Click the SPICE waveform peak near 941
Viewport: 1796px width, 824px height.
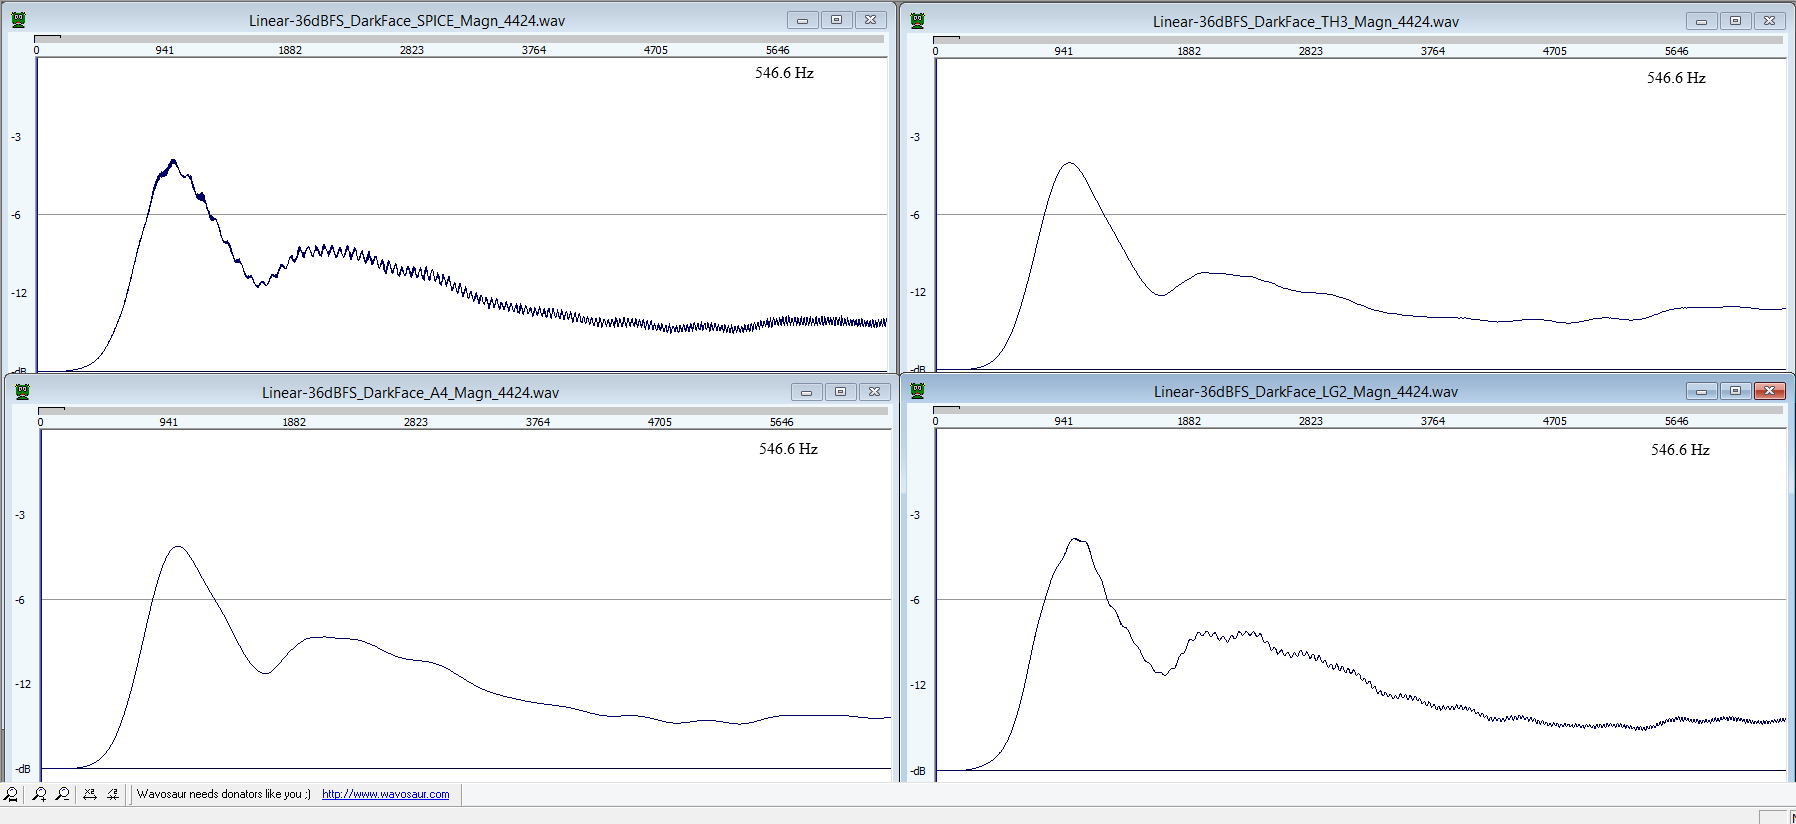173,161
